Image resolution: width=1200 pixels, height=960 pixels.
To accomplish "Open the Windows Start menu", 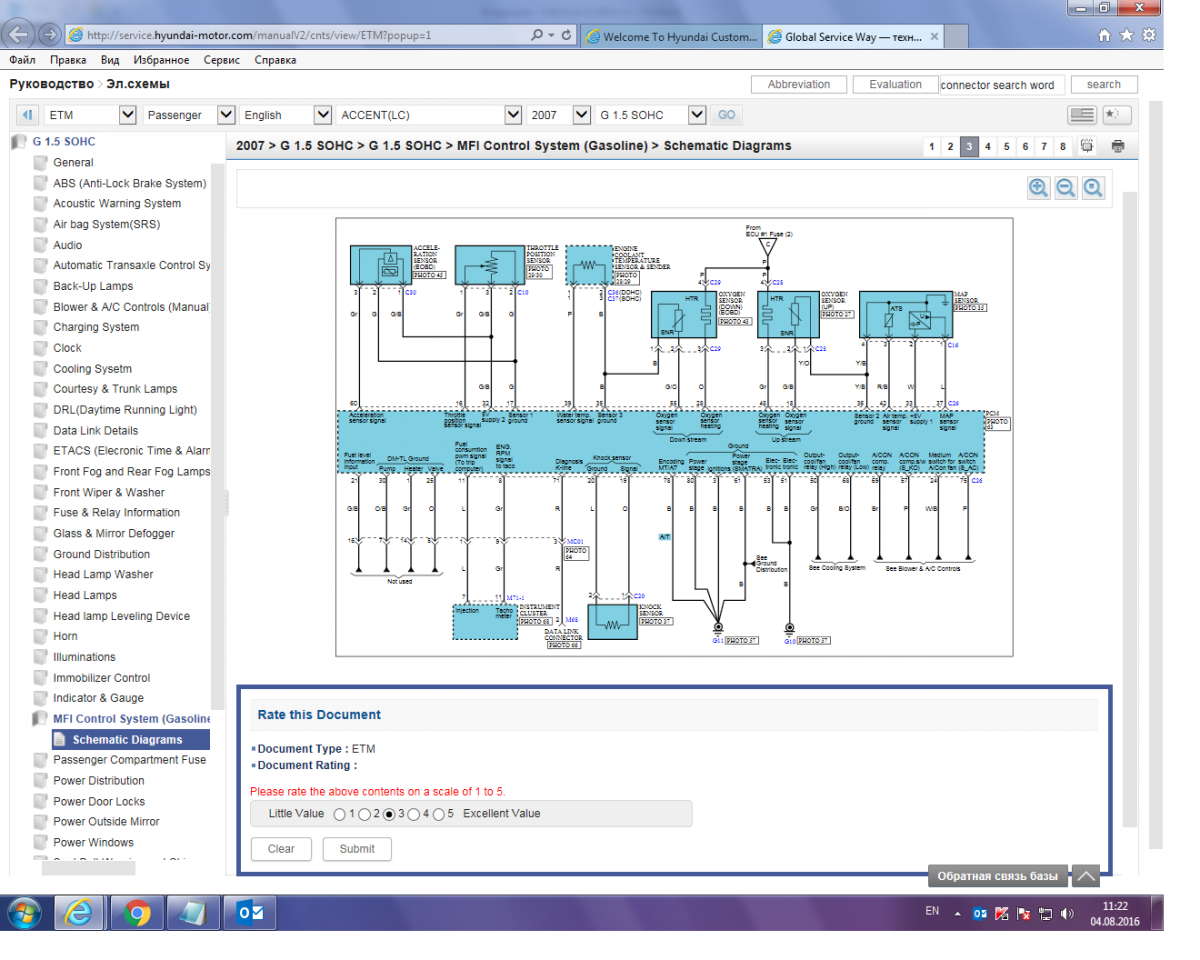I will (24, 913).
